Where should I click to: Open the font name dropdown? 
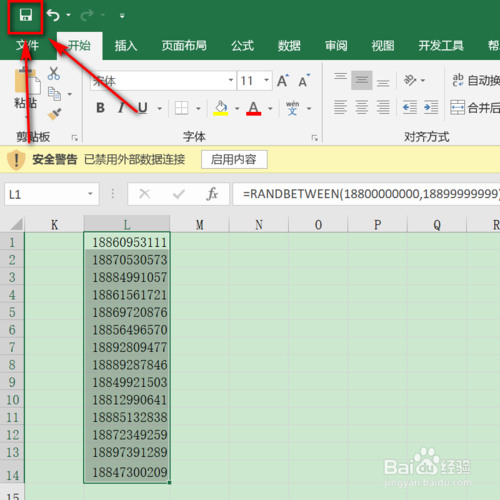231,80
